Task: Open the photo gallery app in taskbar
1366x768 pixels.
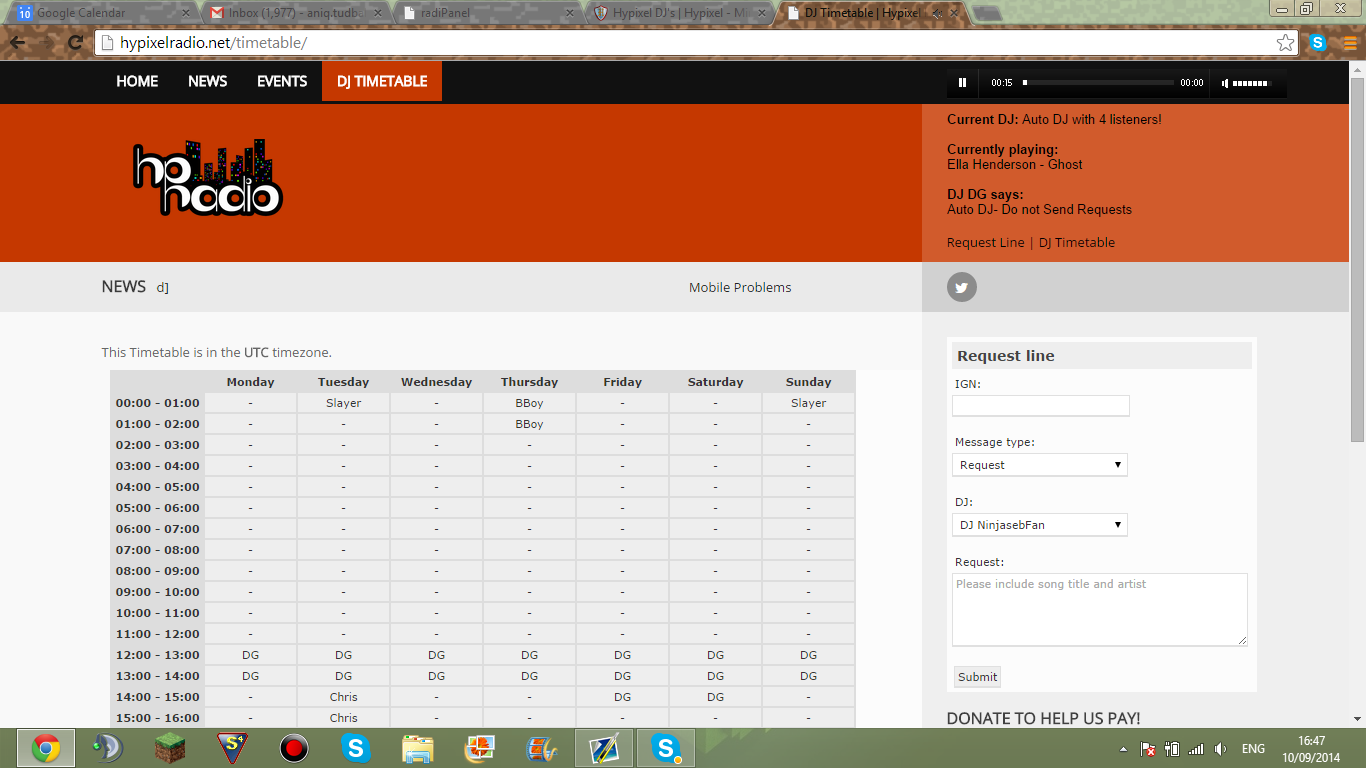Action: [480, 748]
